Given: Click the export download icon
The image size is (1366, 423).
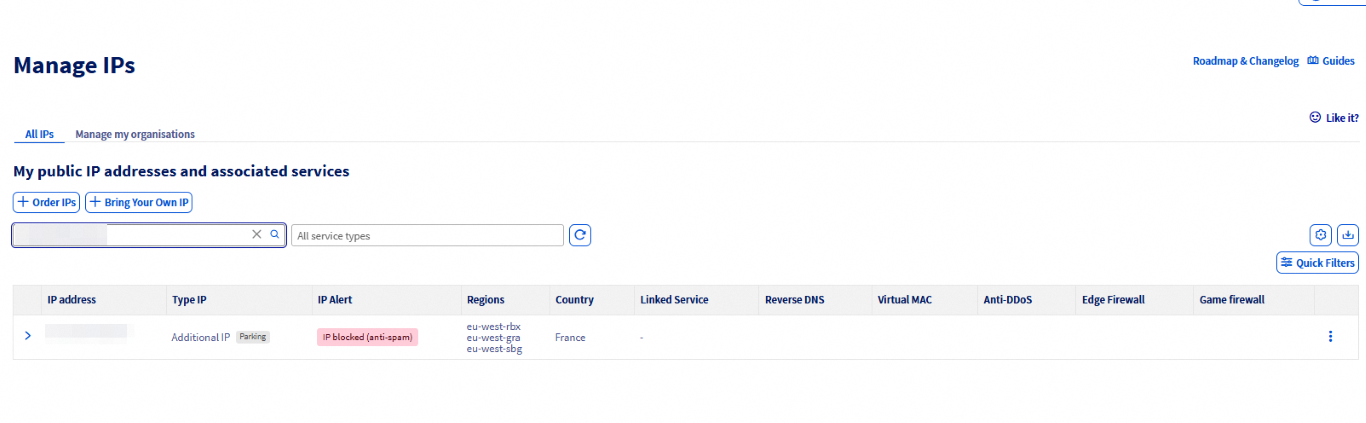Looking at the screenshot, I should tap(1348, 235).
